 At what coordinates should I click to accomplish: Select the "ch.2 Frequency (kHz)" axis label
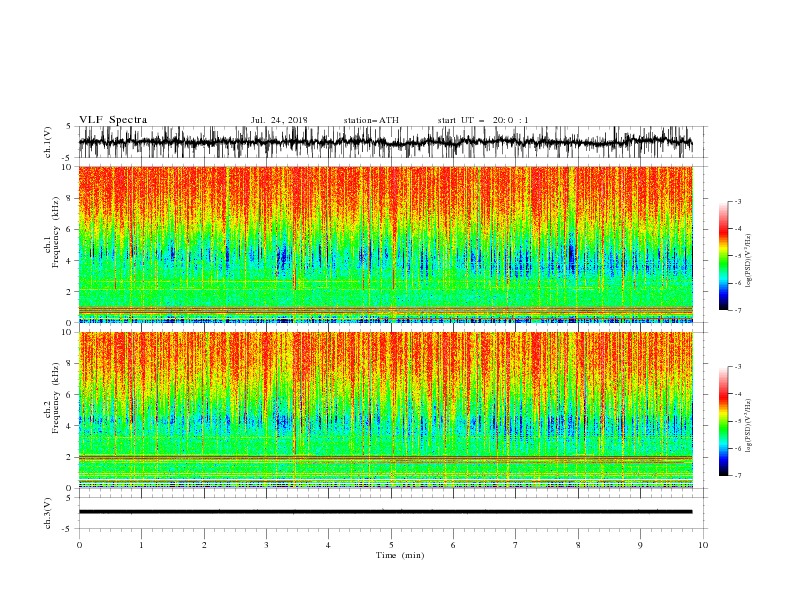pos(52,398)
